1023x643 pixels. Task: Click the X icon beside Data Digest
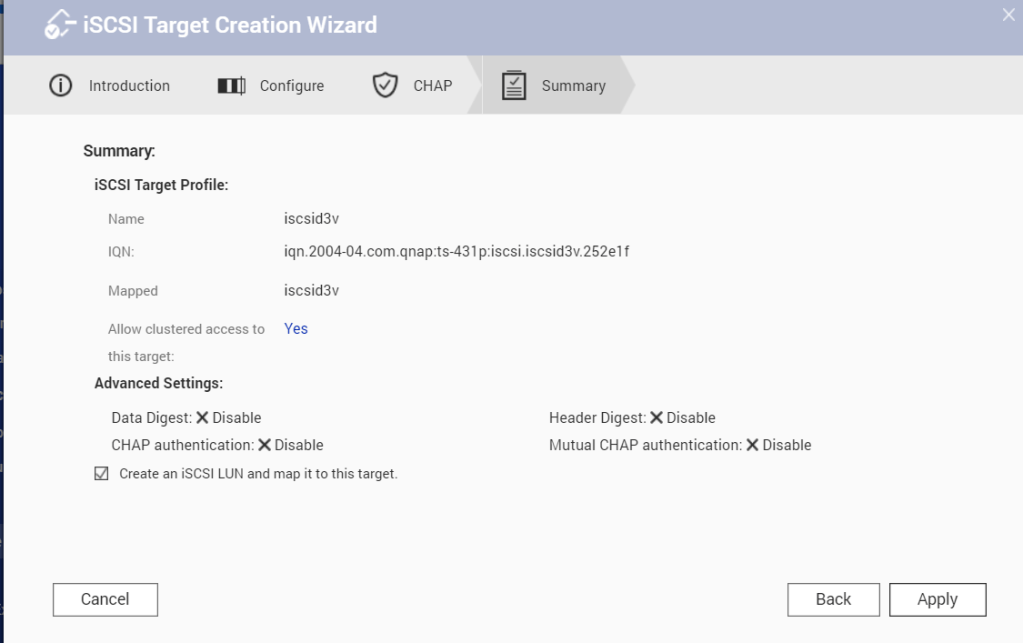[x=202, y=418]
